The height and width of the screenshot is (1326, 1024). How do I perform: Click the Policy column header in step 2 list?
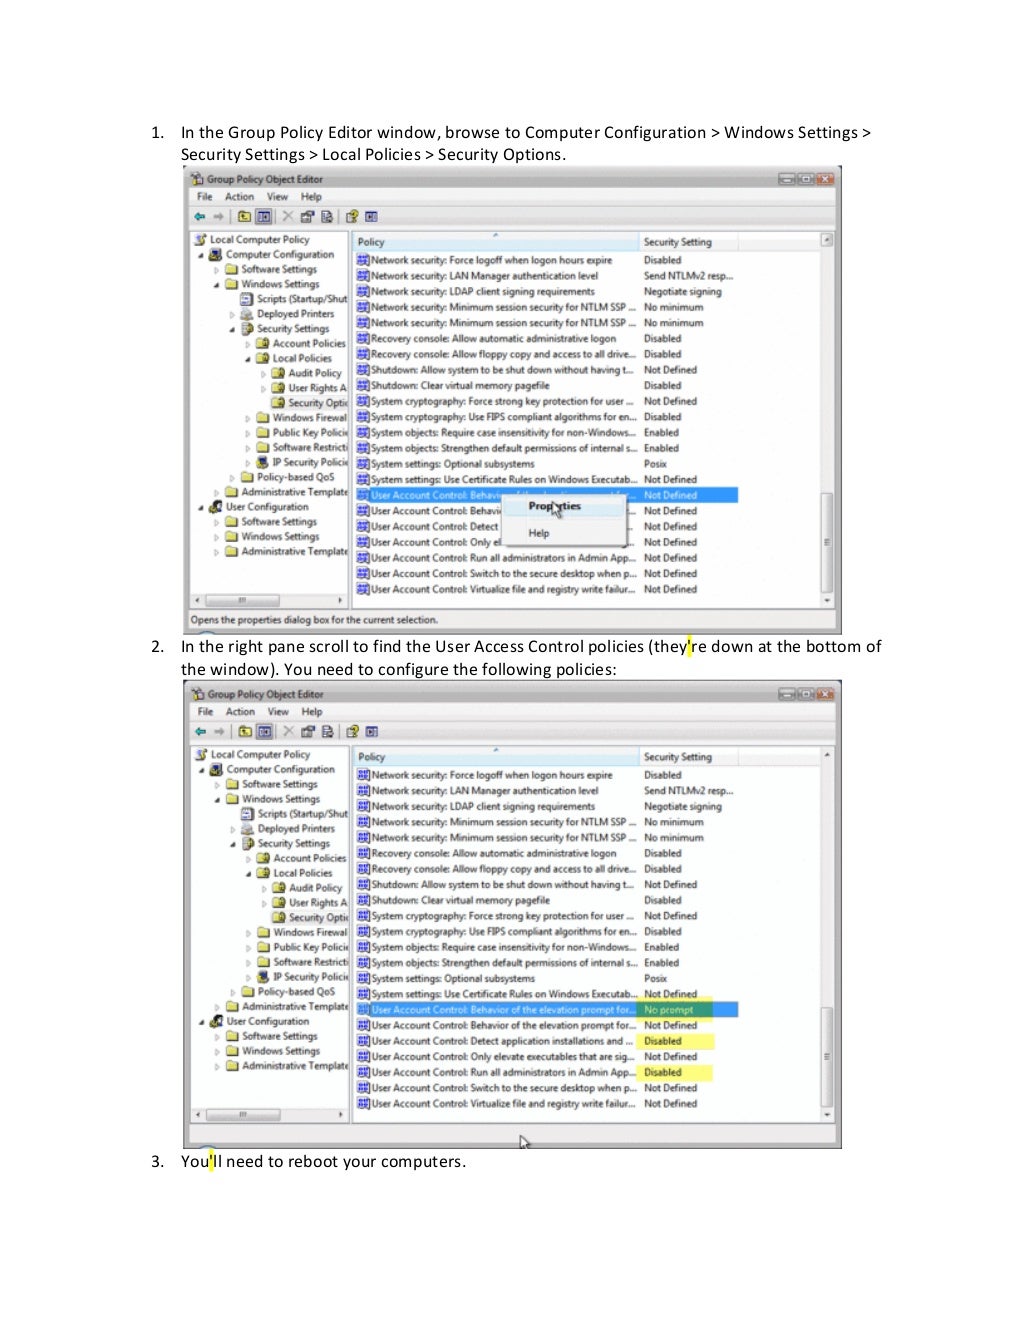496,757
